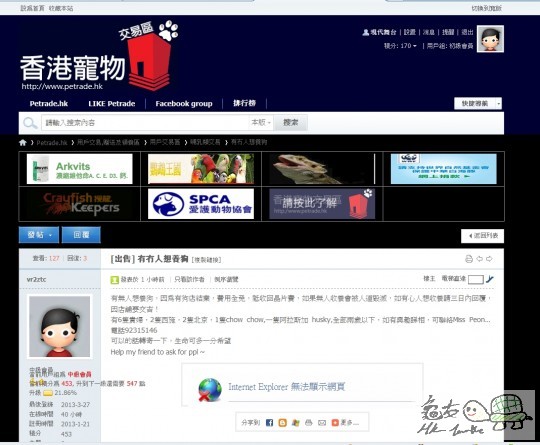This screenshot has height=445, width=540.
Task: Click the 回覆 reply button
Action: (81, 235)
